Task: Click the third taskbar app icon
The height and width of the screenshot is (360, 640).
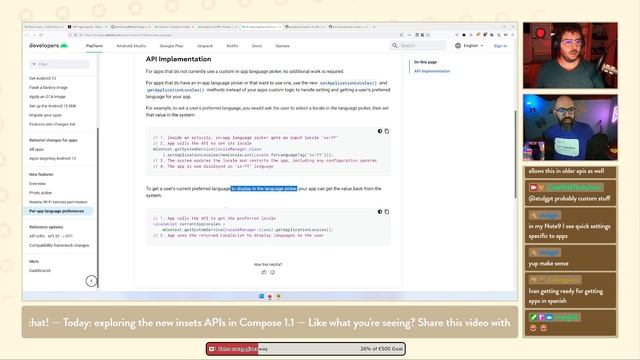Action: (278, 296)
